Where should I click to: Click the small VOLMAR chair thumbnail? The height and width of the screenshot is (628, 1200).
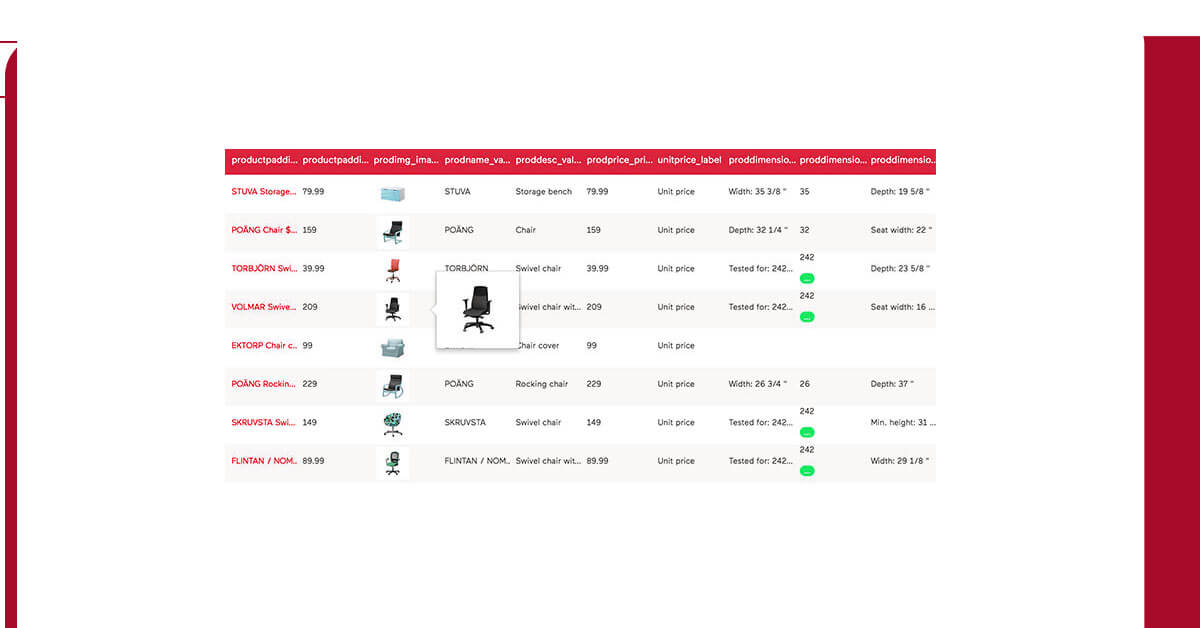pyautogui.click(x=392, y=308)
